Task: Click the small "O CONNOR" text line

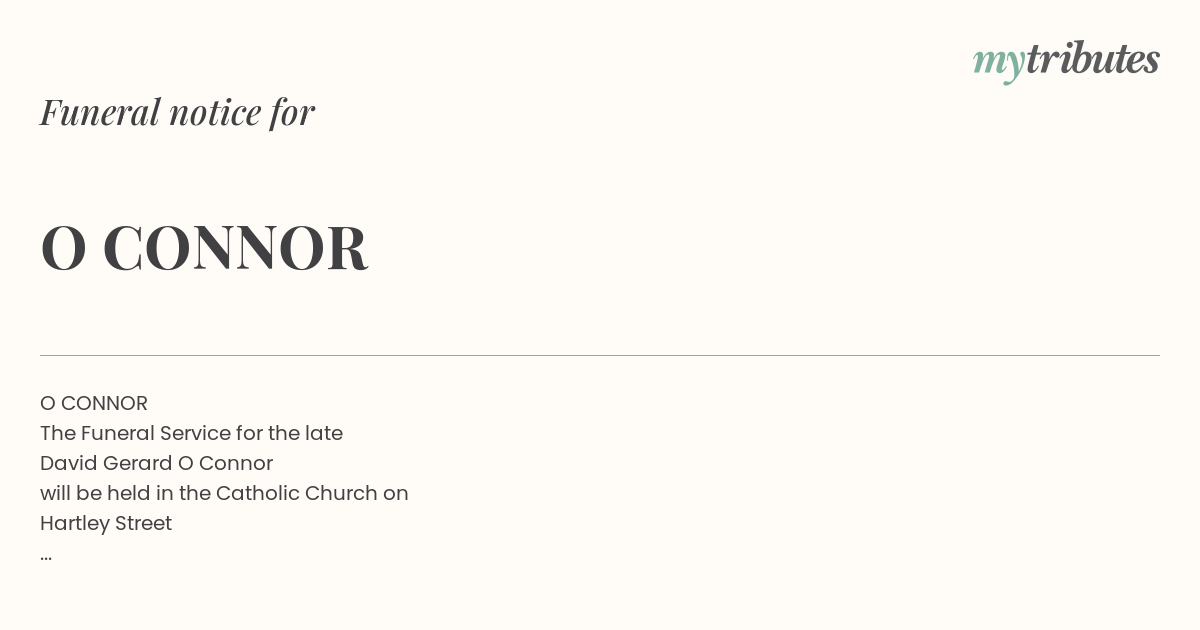Action: [x=94, y=403]
